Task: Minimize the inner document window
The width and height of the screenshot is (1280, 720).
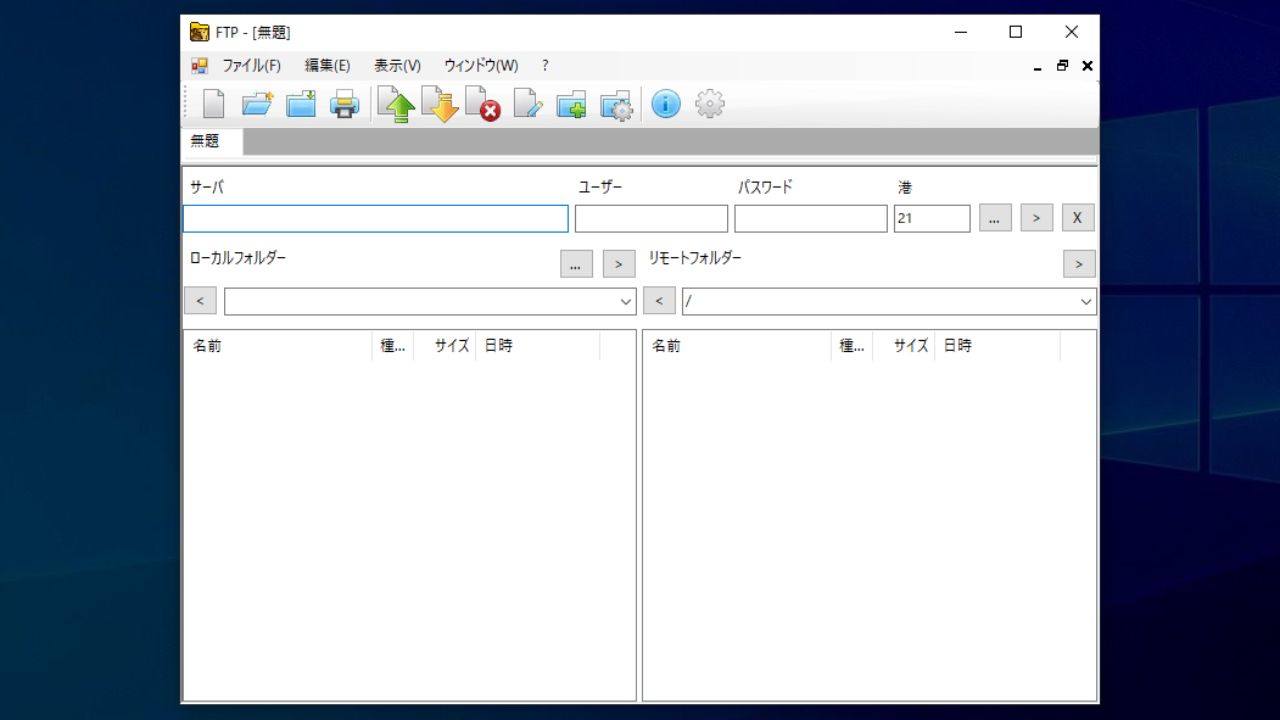Action: [1037, 66]
